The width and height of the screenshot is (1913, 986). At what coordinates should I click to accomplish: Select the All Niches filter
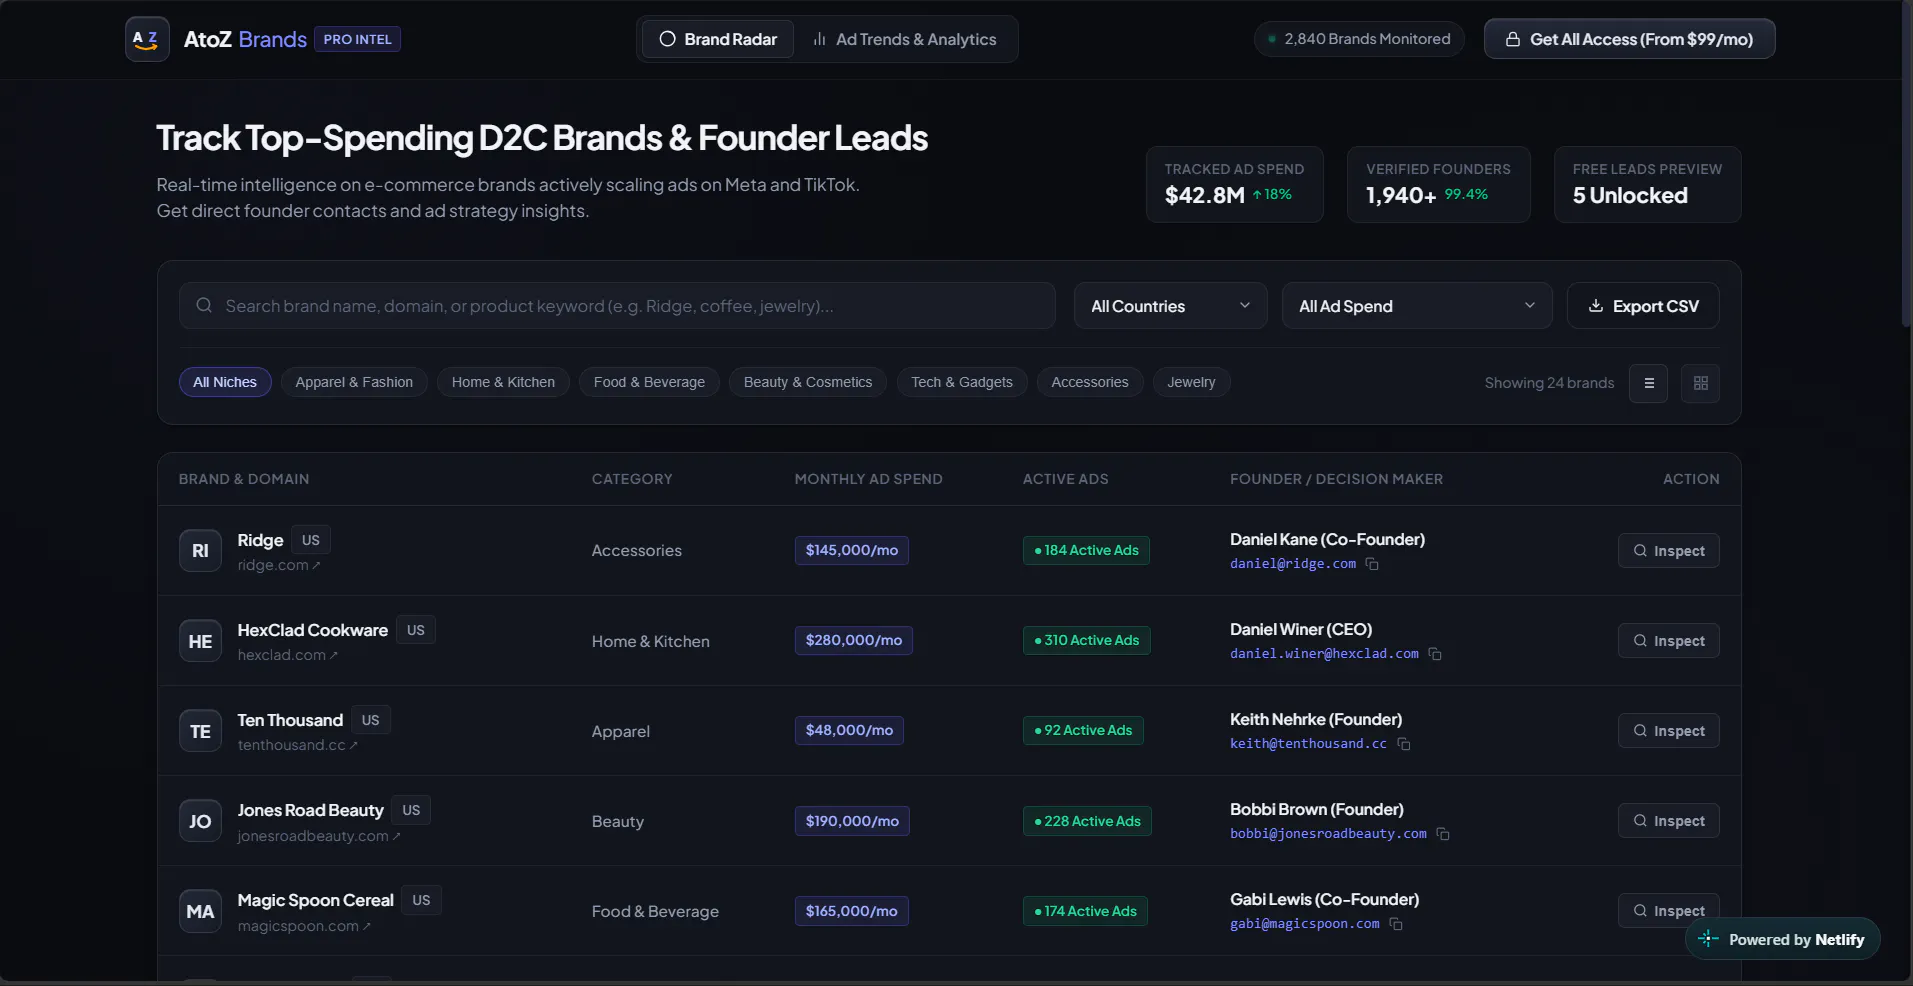point(225,382)
